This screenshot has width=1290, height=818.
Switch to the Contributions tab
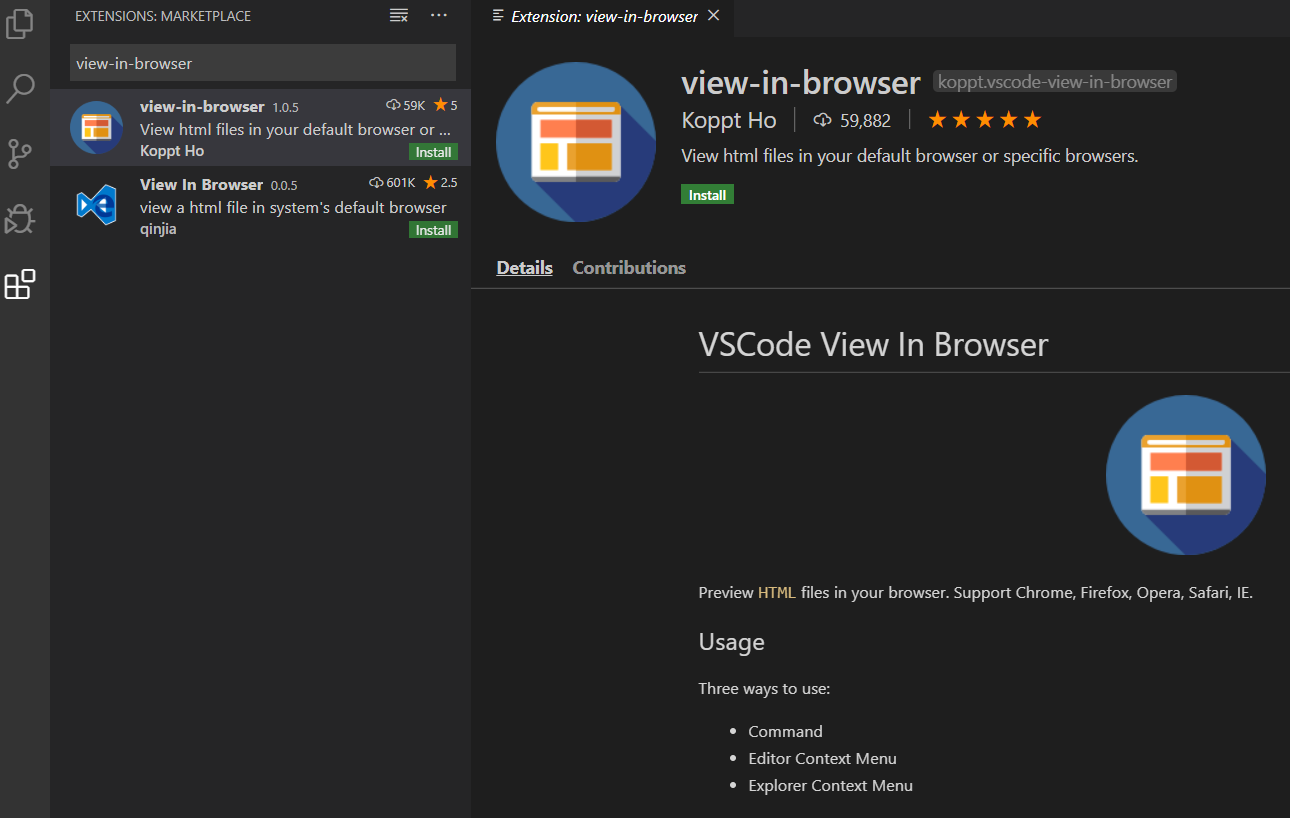[629, 268]
